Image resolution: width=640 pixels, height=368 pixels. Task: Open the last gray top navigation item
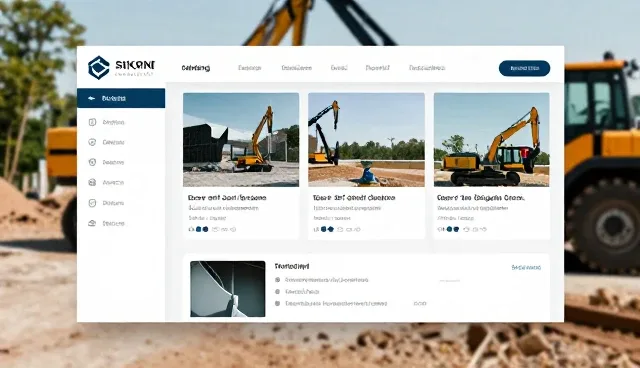(x=427, y=68)
